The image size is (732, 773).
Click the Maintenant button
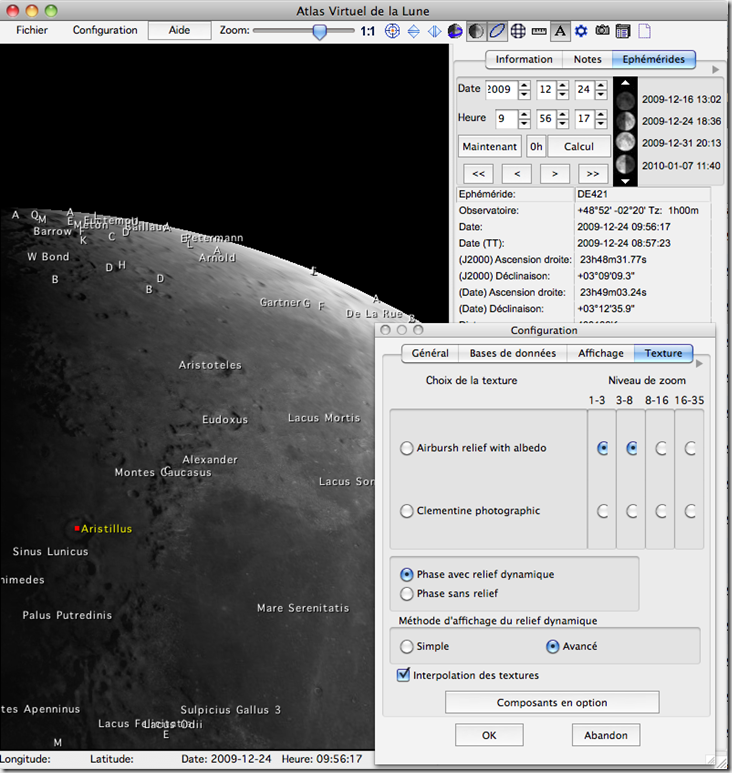[x=489, y=146]
